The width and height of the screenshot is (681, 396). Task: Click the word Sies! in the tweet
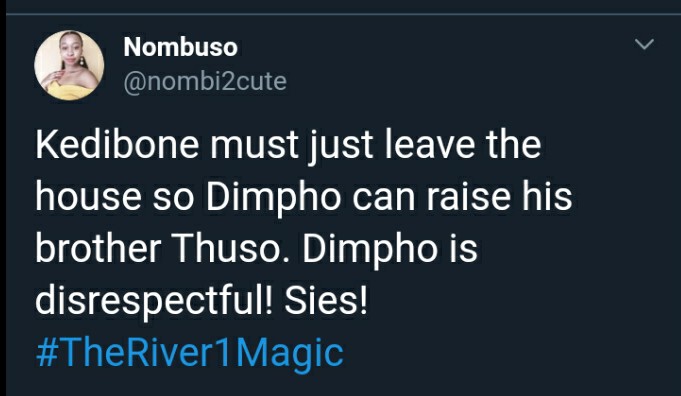326,303
